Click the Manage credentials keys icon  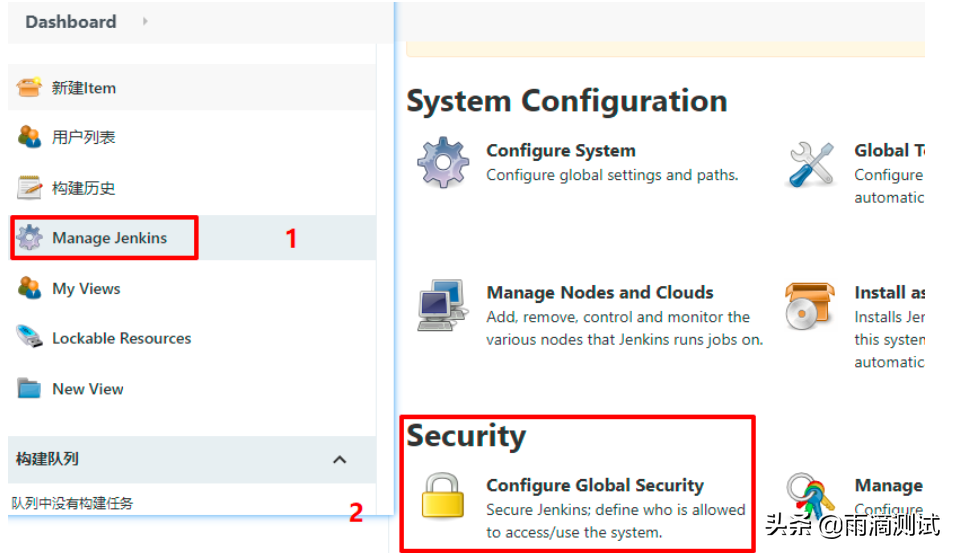click(810, 495)
